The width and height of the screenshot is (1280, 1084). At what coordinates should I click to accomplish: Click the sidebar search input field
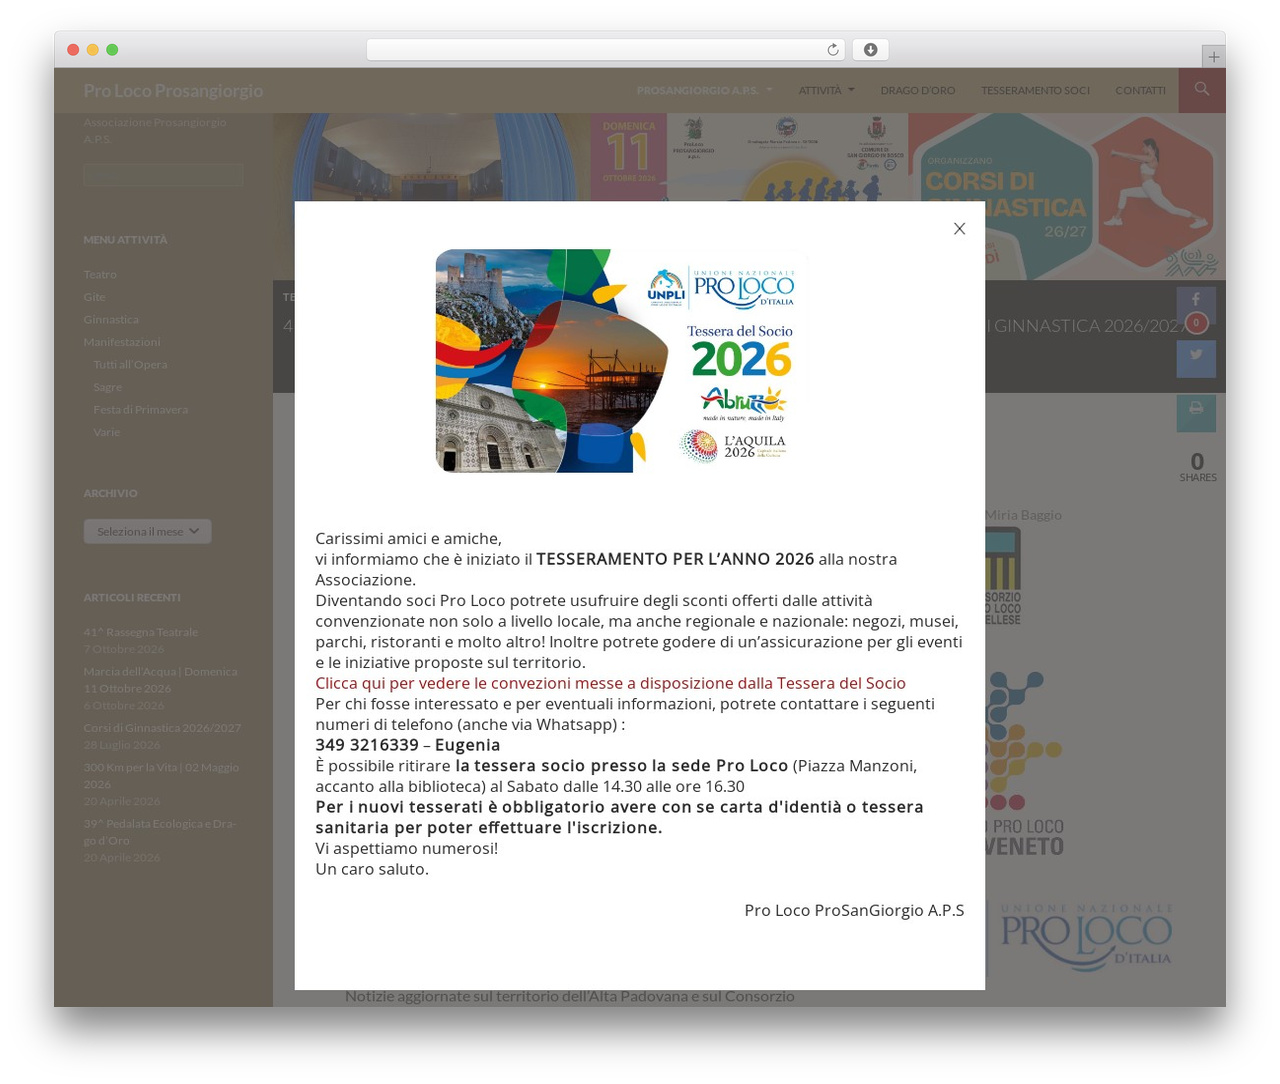163,175
